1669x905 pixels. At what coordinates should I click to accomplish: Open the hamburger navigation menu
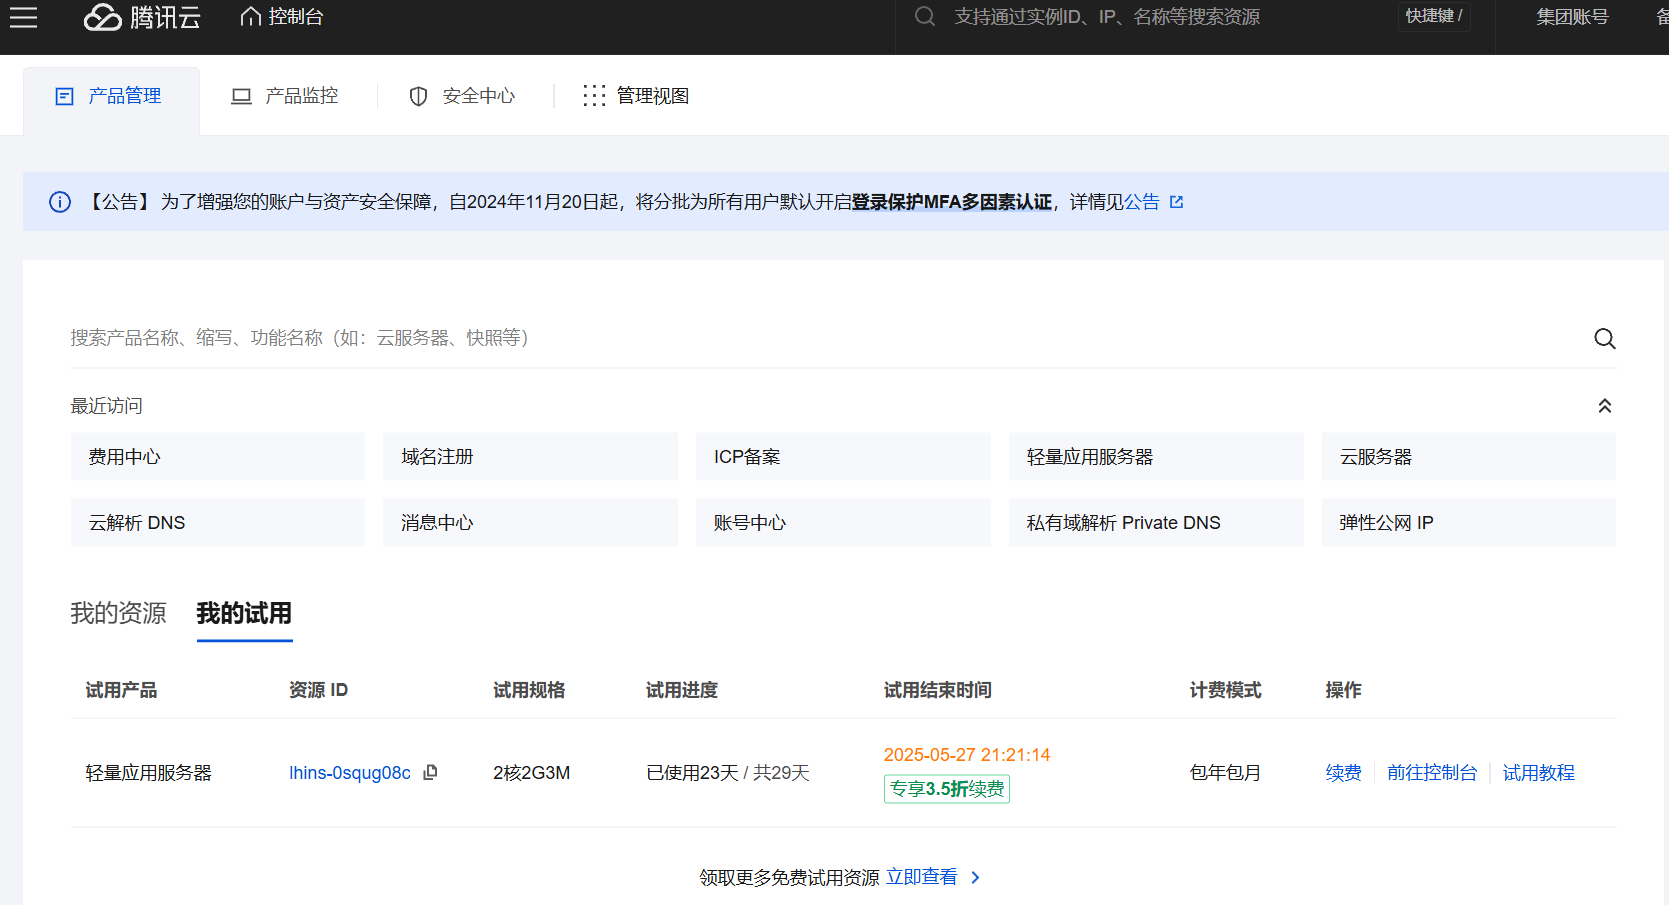tap(23, 17)
